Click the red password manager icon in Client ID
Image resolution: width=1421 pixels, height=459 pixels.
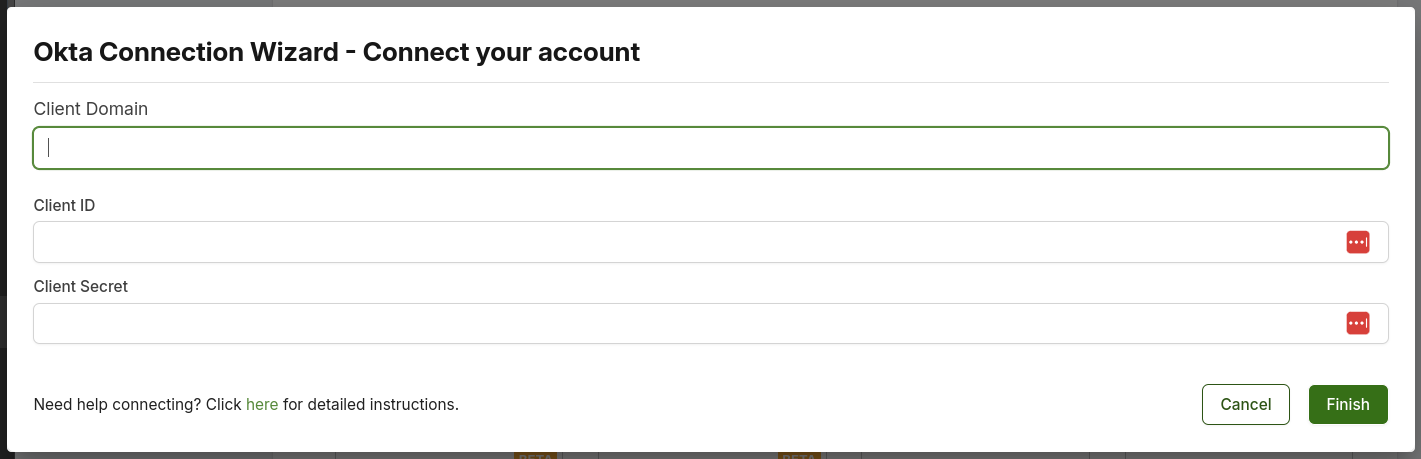(x=1357, y=242)
